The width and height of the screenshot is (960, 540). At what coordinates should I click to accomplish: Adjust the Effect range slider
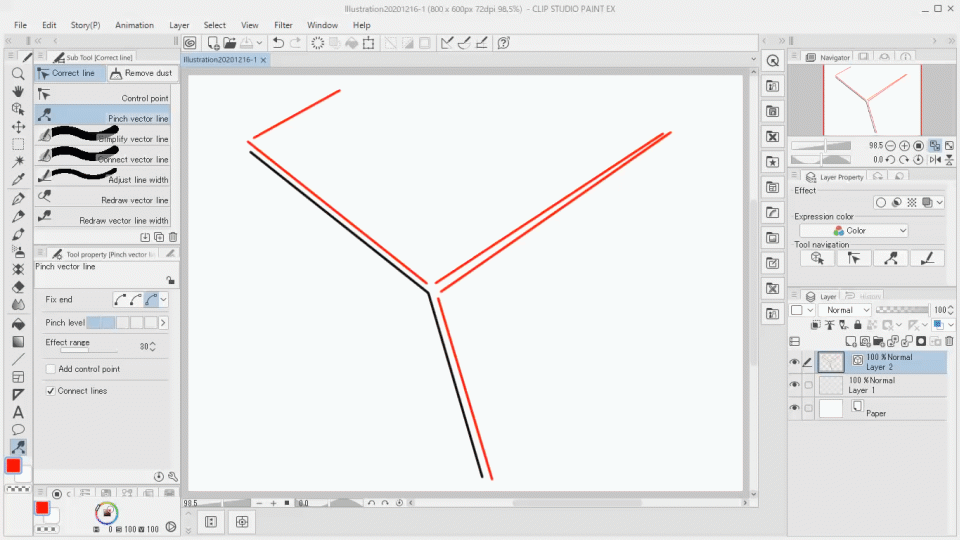click(x=89, y=350)
